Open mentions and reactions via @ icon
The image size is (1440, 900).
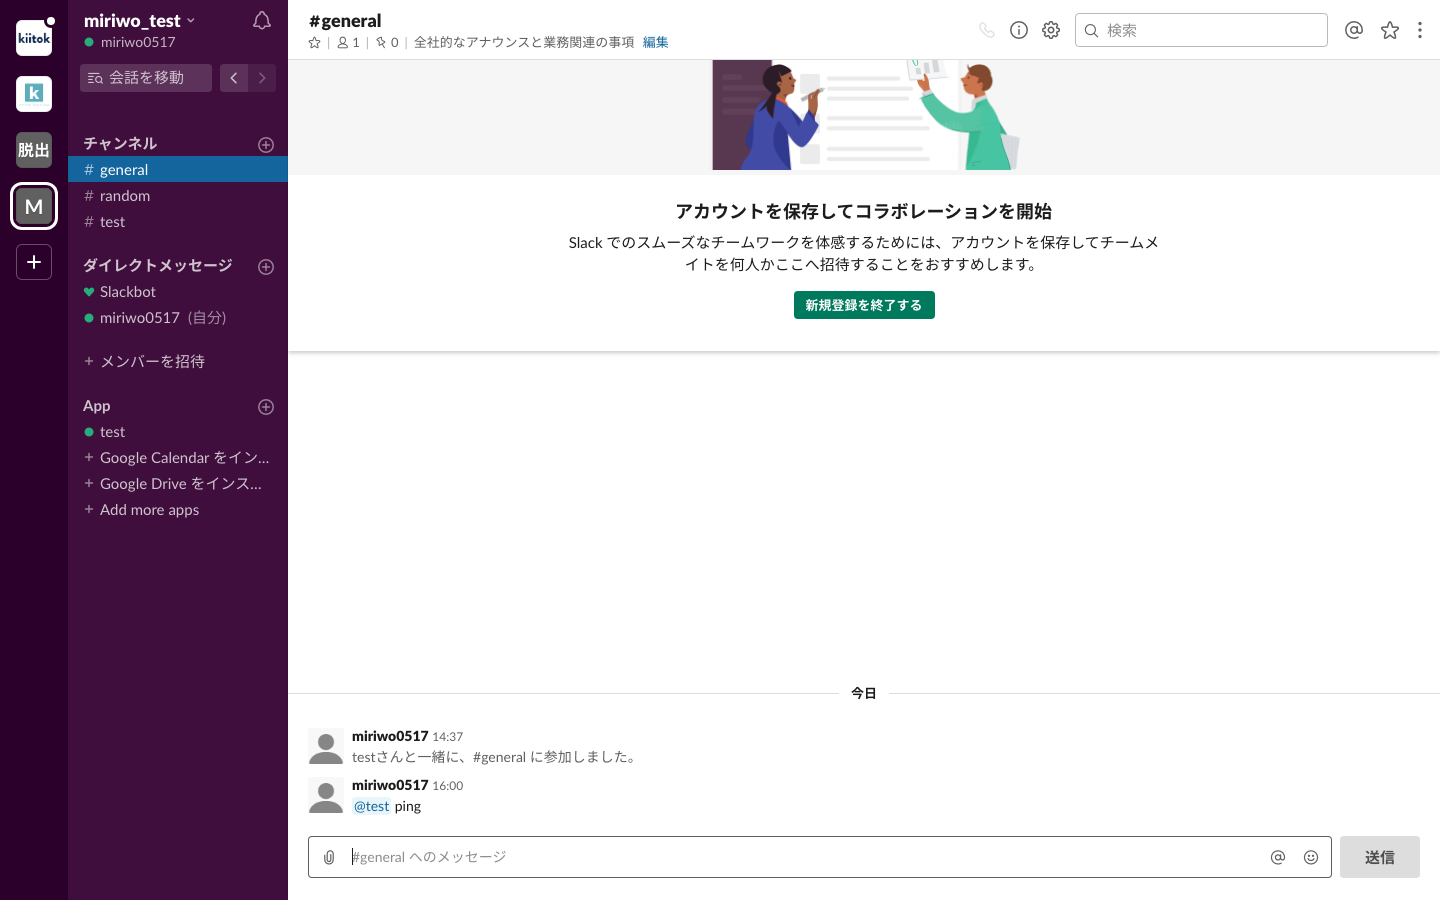(1354, 30)
